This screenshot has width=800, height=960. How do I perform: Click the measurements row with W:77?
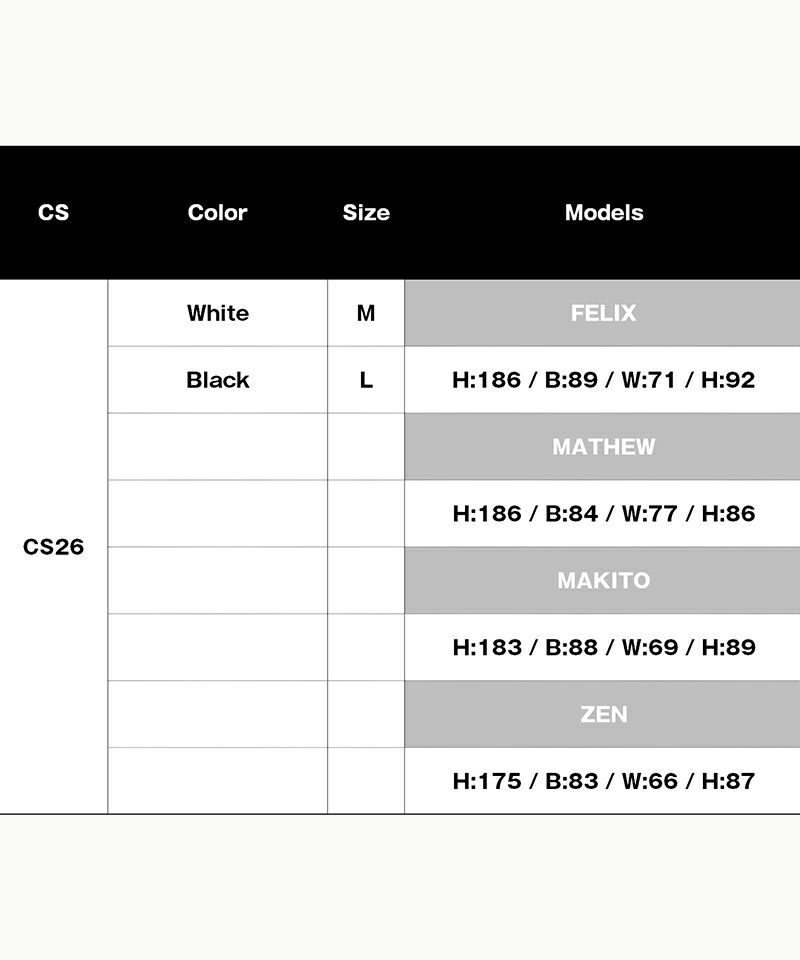(x=603, y=513)
